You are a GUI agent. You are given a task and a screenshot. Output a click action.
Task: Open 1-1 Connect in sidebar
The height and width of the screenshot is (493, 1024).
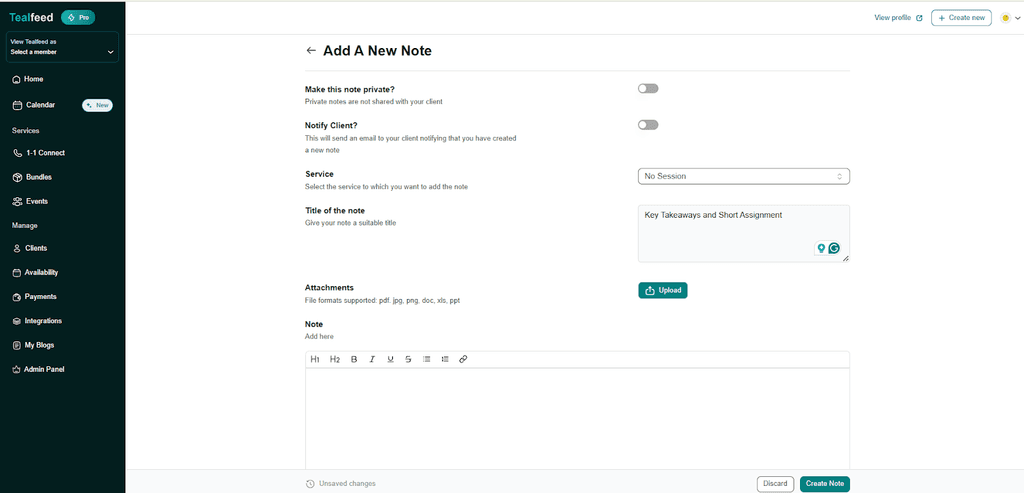[39, 153]
